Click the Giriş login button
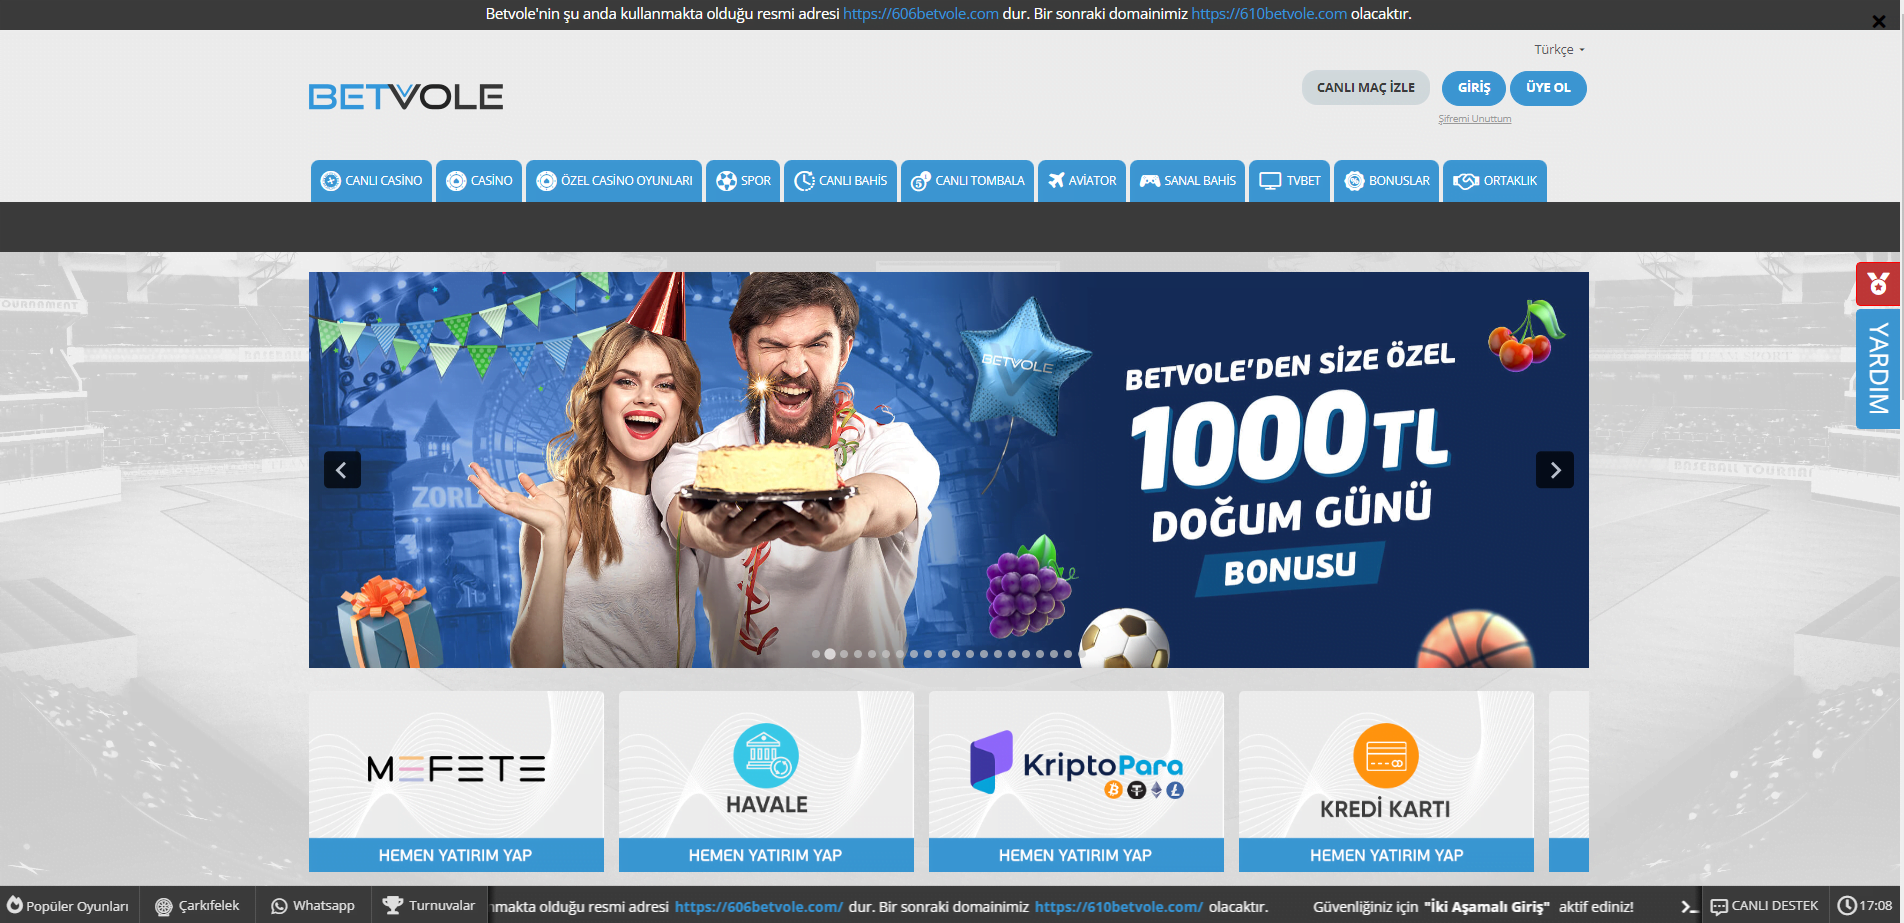This screenshot has width=1904, height=923. tap(1473, 88)
